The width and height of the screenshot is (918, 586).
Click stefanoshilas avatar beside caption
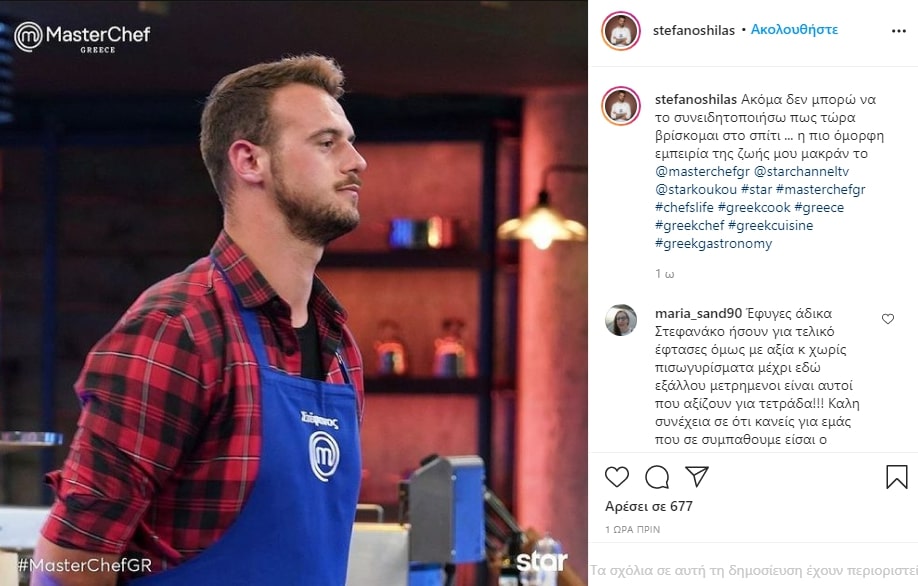621,106
